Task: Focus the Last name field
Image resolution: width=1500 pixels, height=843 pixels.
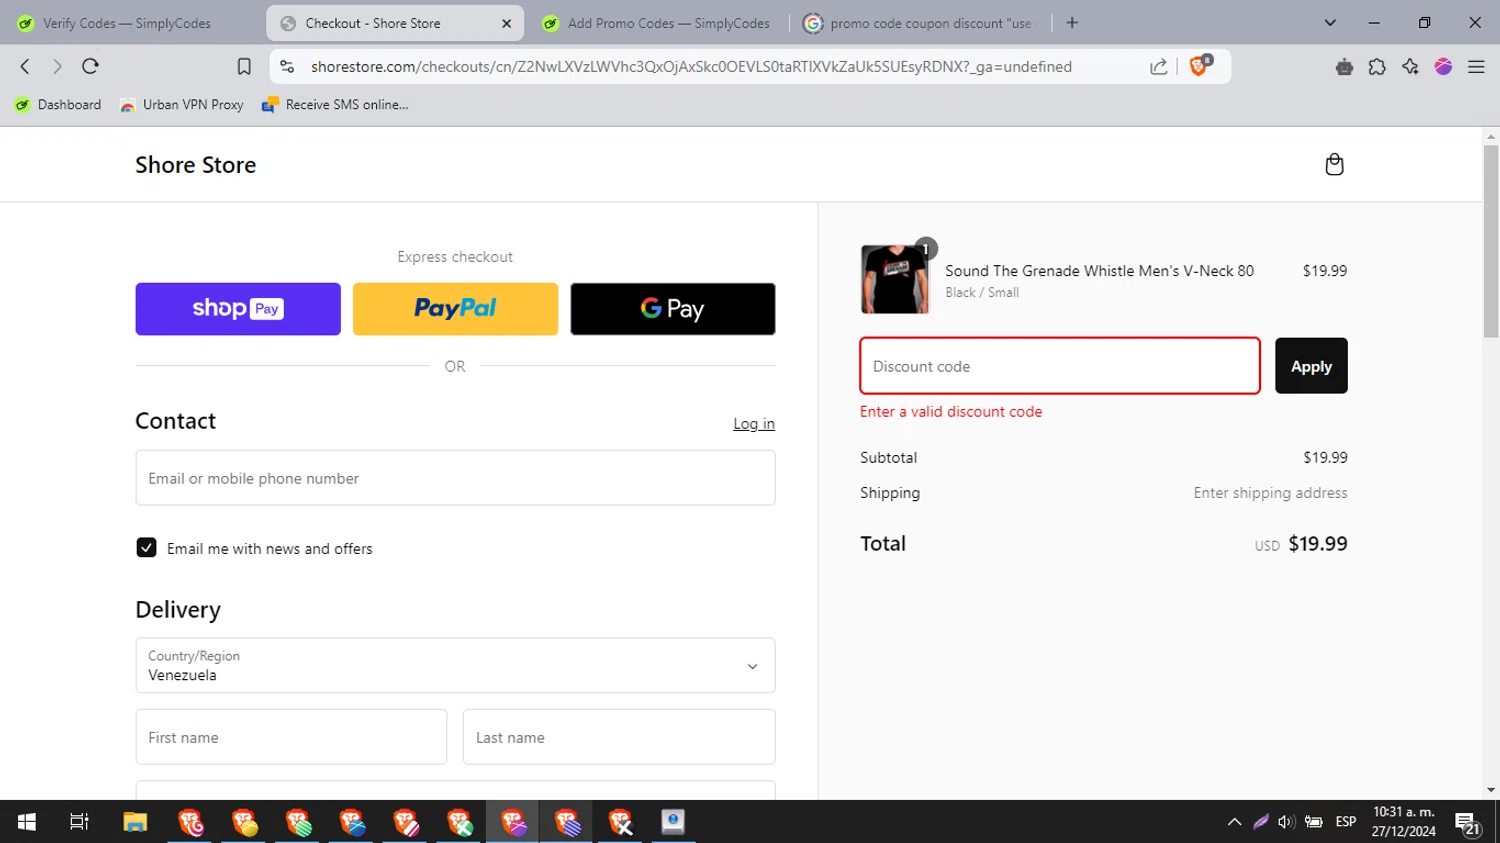Action: 619,737
